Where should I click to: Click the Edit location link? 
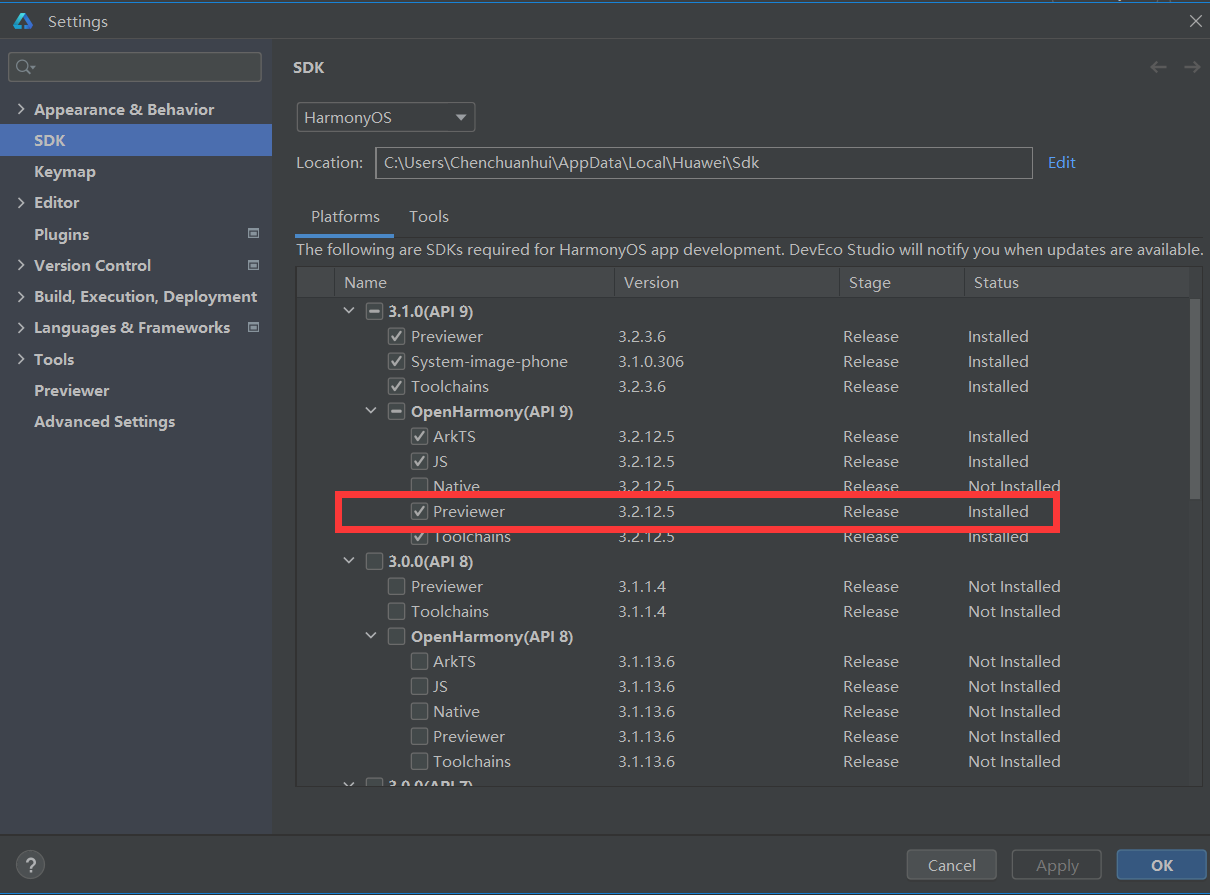tap(1062, 162)
